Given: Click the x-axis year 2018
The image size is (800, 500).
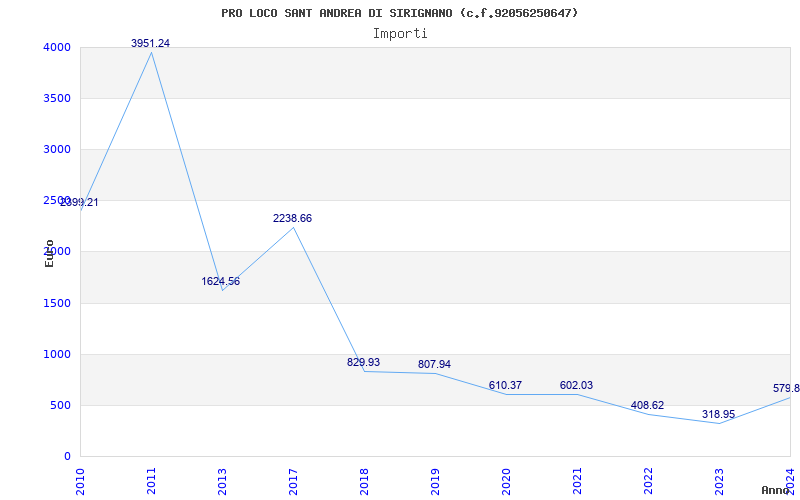Looking at the screenshot, I should pos(364,480).
